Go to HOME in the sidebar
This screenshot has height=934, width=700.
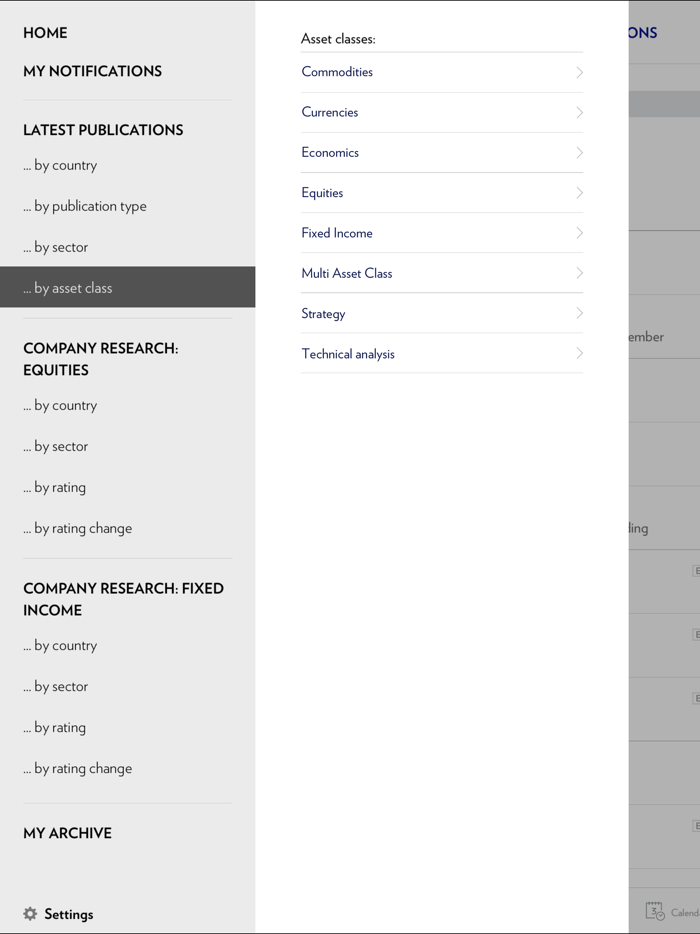tap(45, 33)
